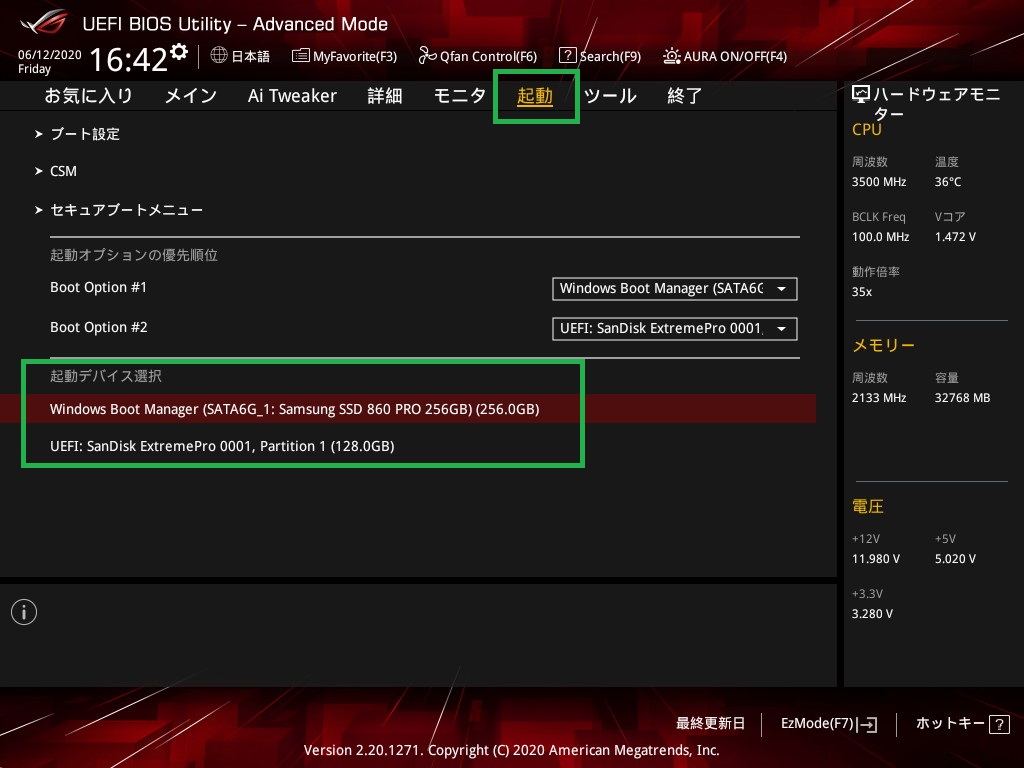The width and height of the screenshot is (1024, 768).
Task: Click the +12V value 11.980 V
Action: point(876,559)
